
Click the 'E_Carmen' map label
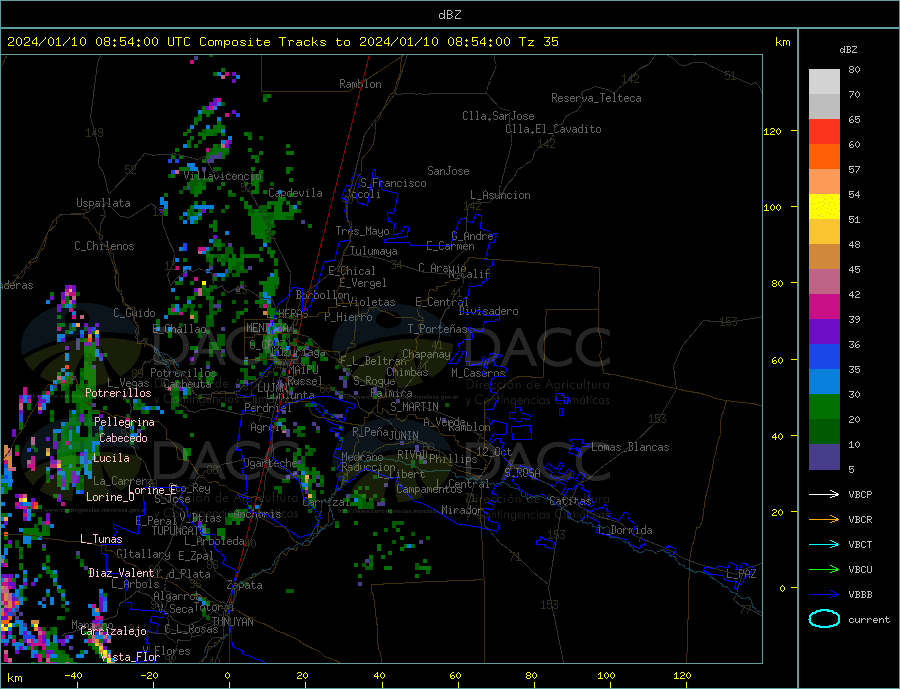click(x=450, y=246)
